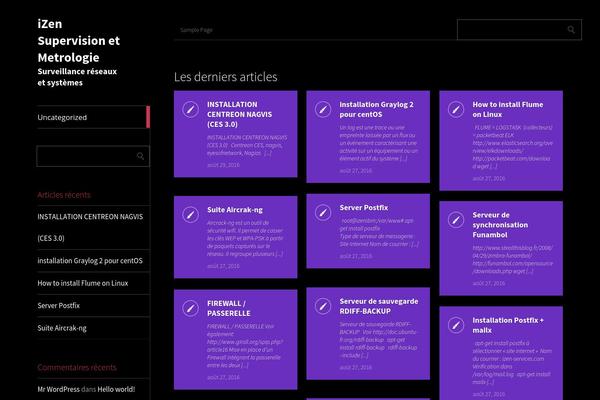Open the Sample Page menu item
Viewport: 600px width, 400px height.
coord(196,30)
